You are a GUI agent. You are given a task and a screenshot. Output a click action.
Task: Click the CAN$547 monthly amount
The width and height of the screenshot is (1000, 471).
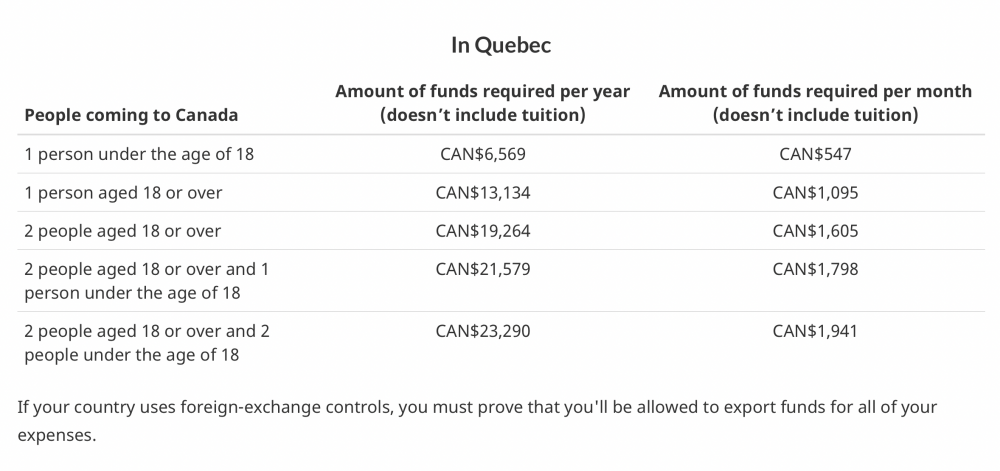pyautogui.click(x=815, y=154)
